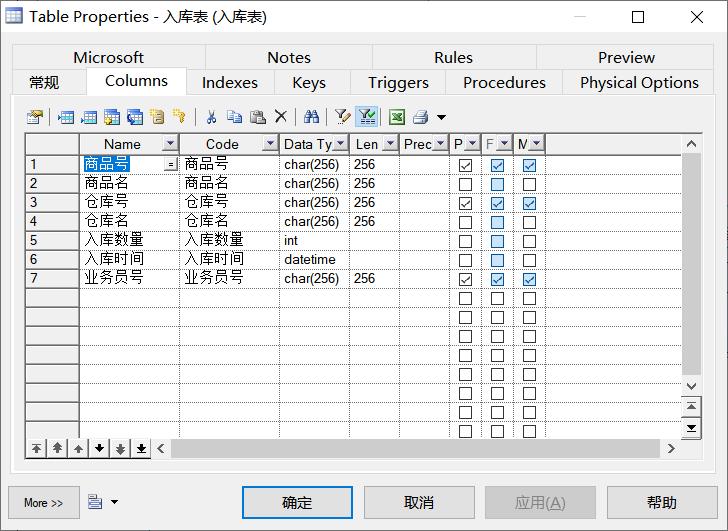Click the Print toolbar icon
The height and width of the screenshot is (531, 728).
pyautogui.click(x=421, y=117)
